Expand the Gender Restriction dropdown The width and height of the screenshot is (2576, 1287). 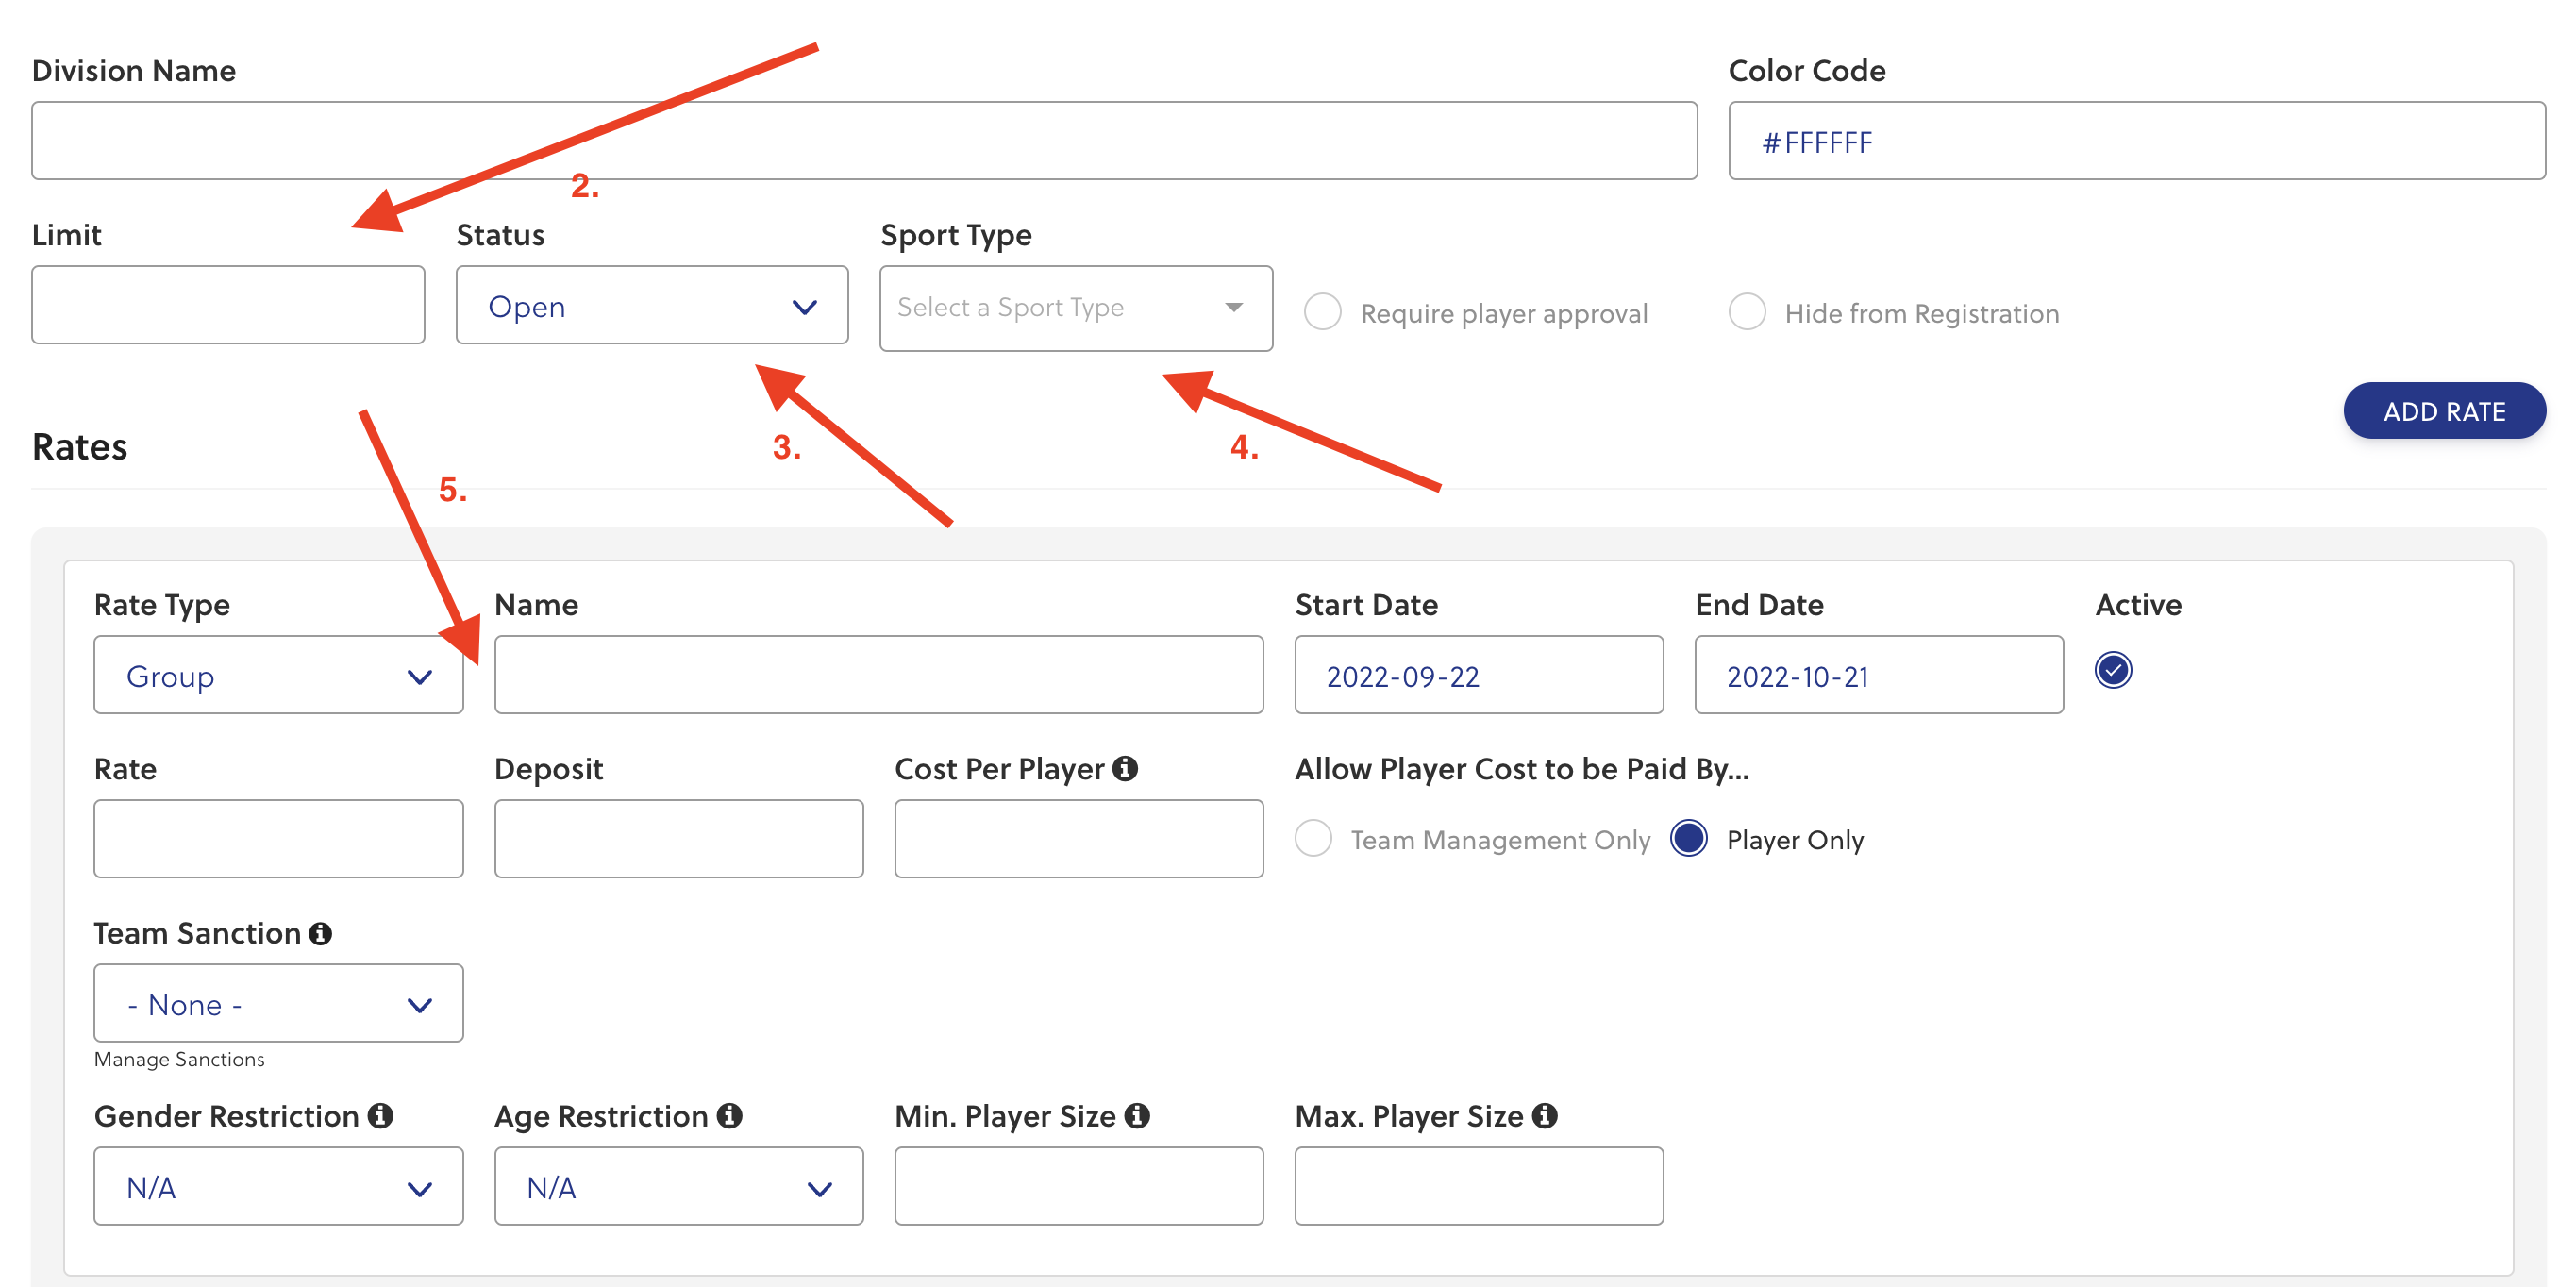tap(278, 1186)
